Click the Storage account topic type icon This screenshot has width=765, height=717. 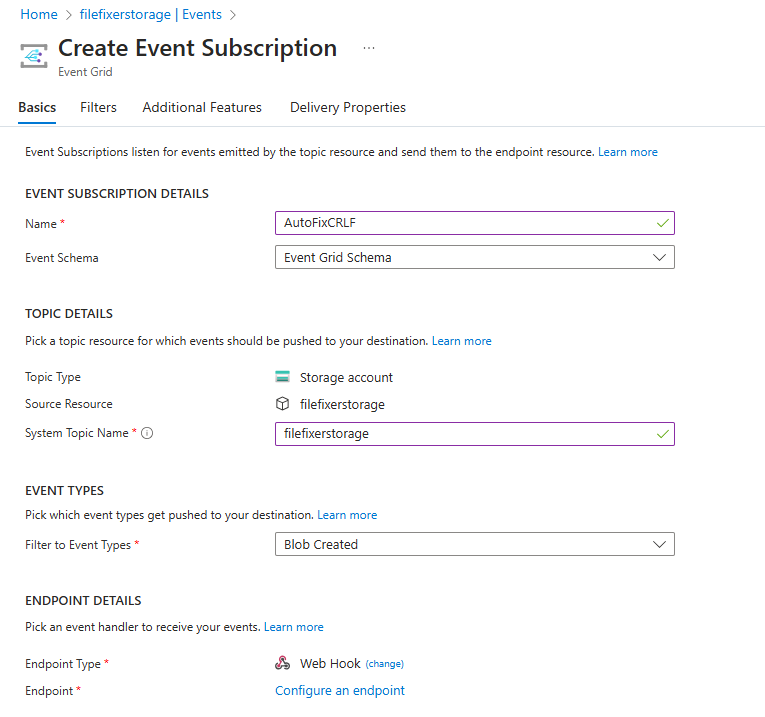pyautogui.click(x=282, y=377)
